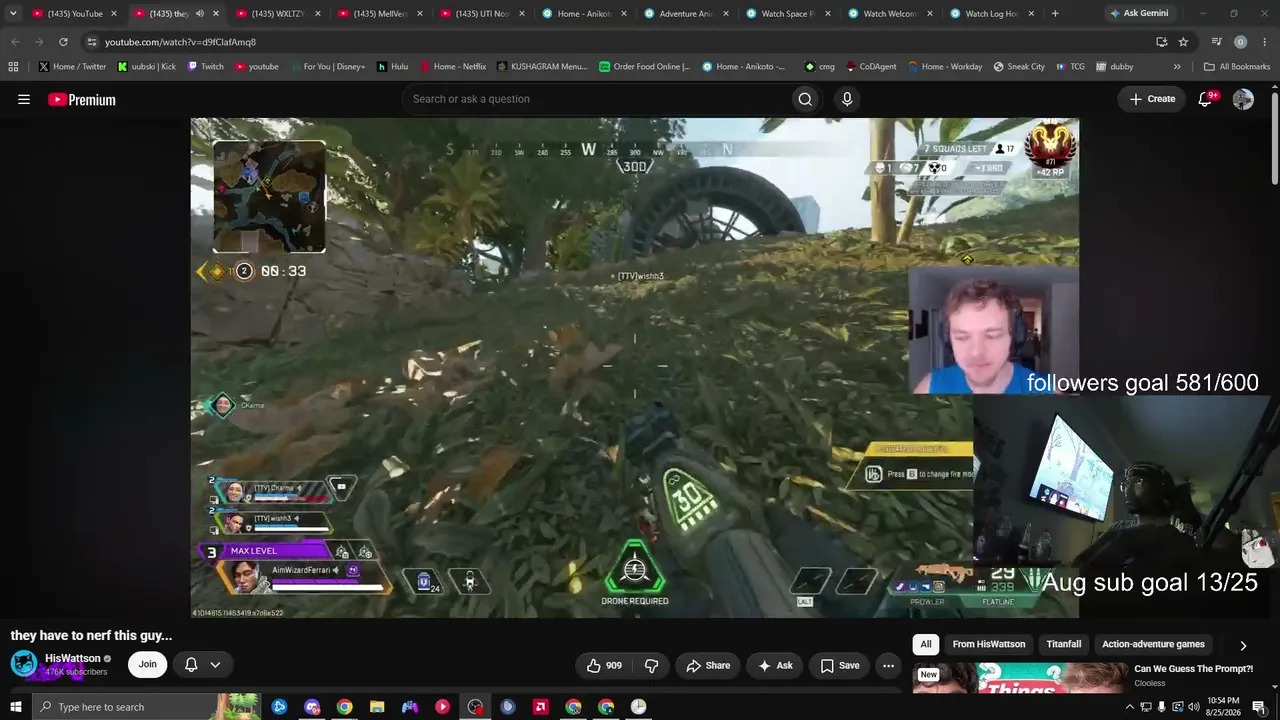This screenshot has width=1280, height=720.
Task: Expand hidden bookmarks overflow chevron
Action: coord(1177,67)
